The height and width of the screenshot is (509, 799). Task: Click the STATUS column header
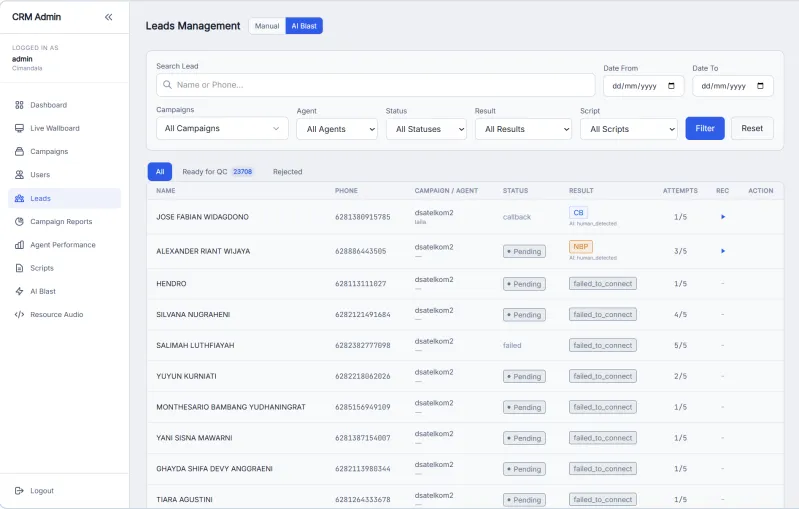click(515, 191)
